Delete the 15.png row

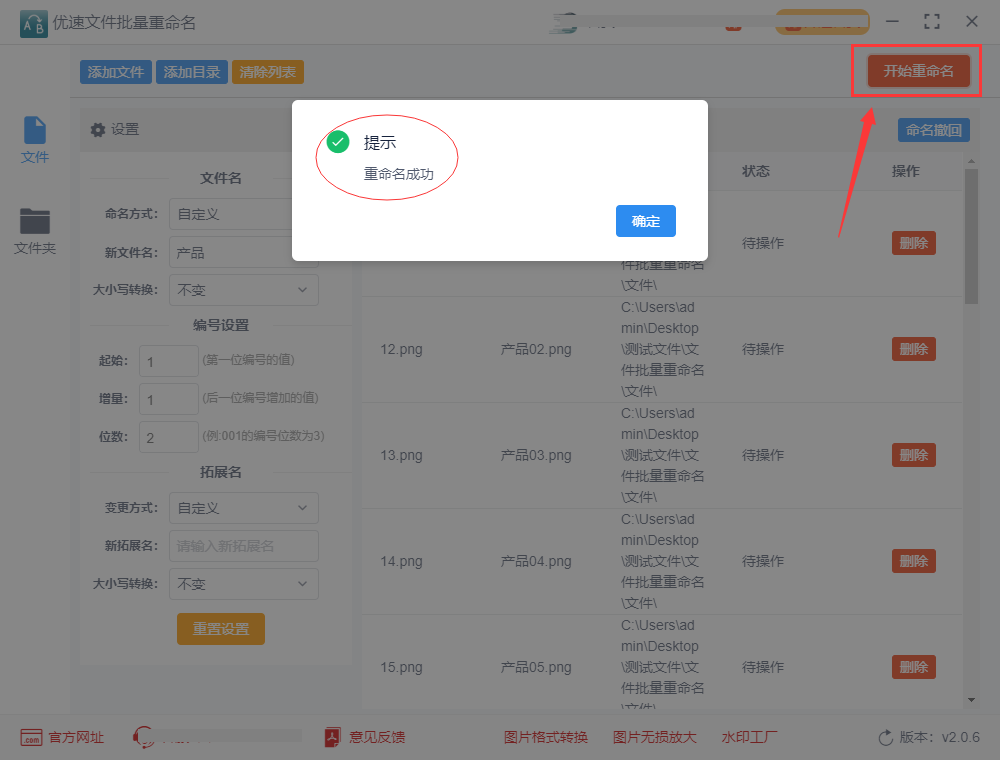tap(913, 667)
